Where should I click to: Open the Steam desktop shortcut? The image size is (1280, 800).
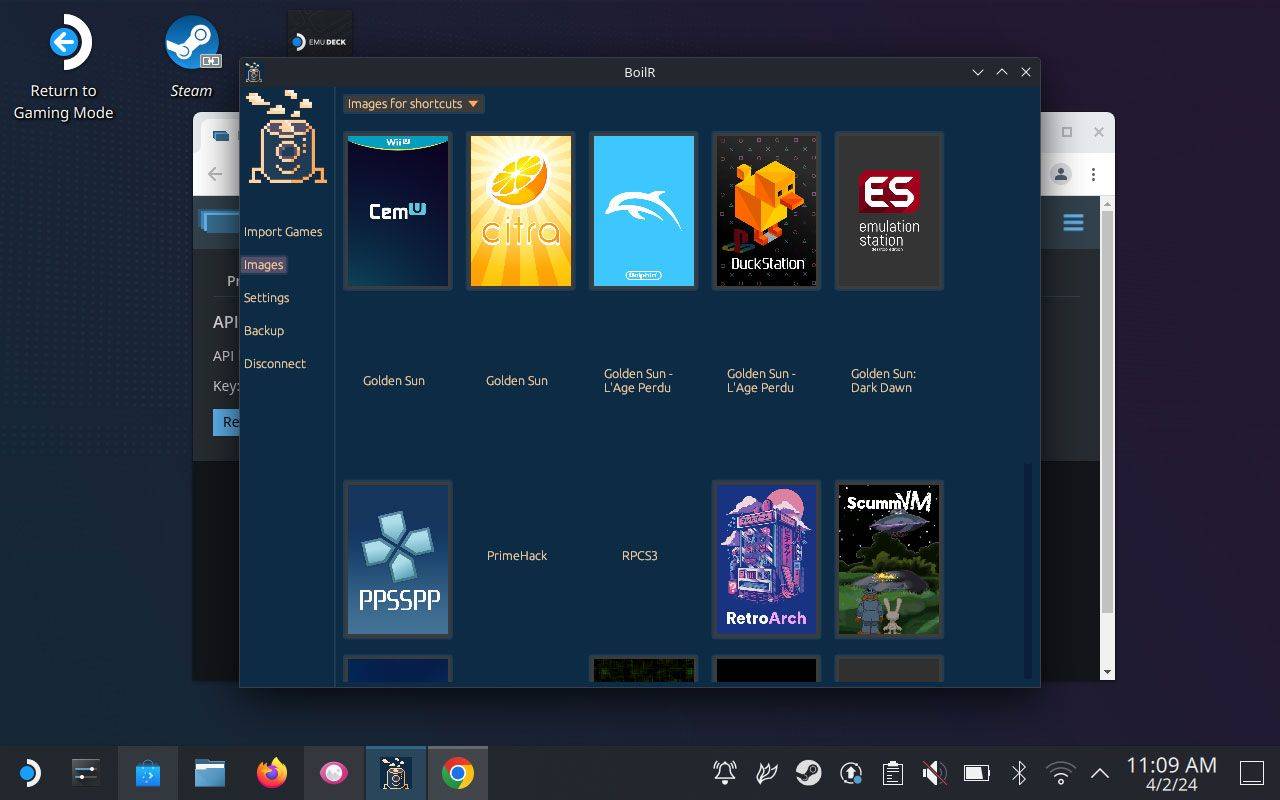(x=191, y=58)
